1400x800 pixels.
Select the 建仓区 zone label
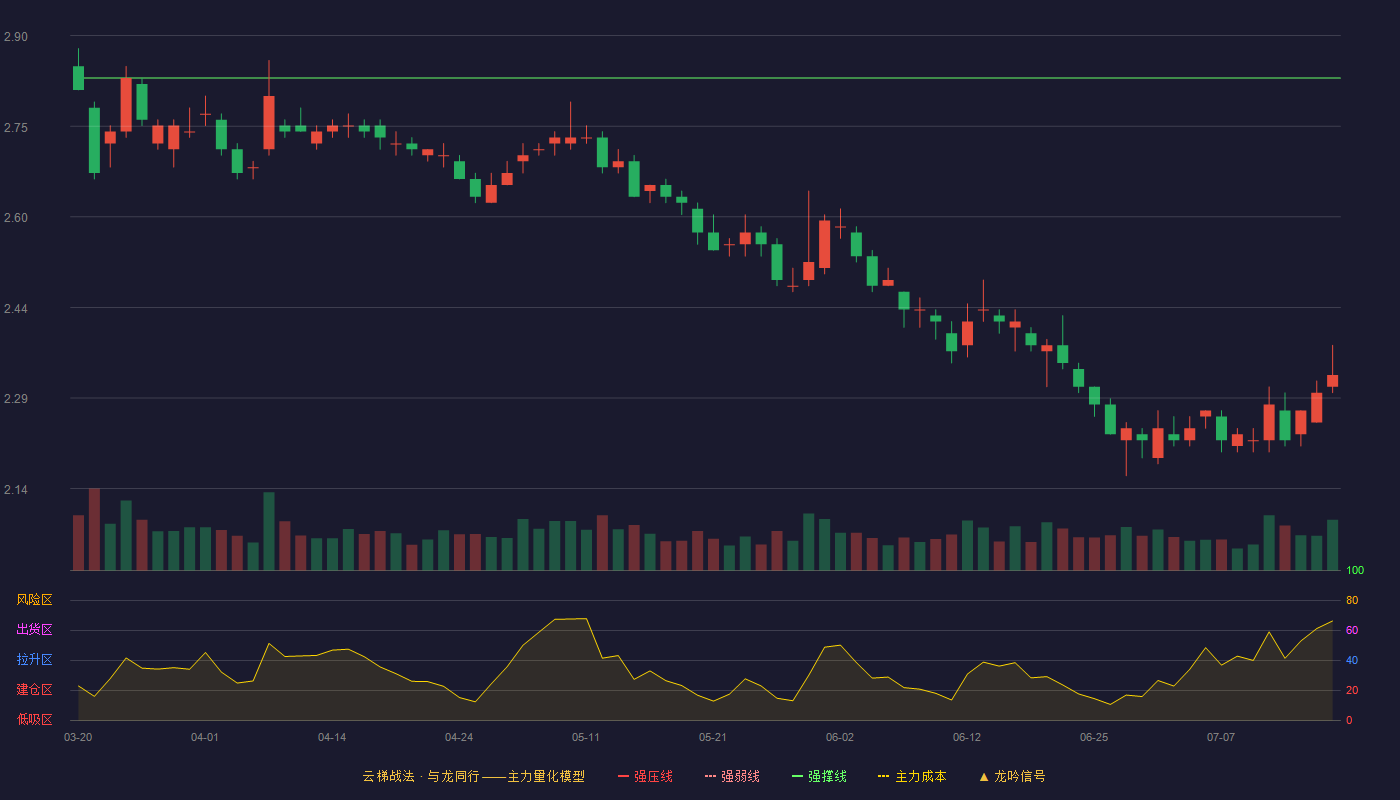[x=34, y=690]
